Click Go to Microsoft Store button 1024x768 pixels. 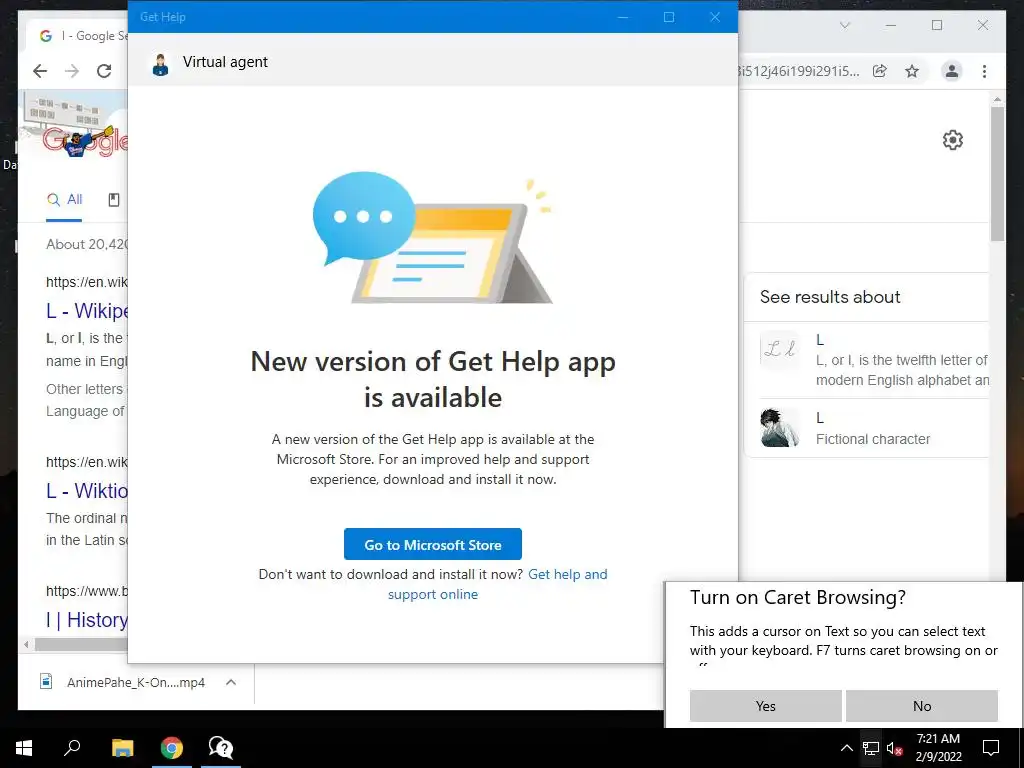click(433, 545)
